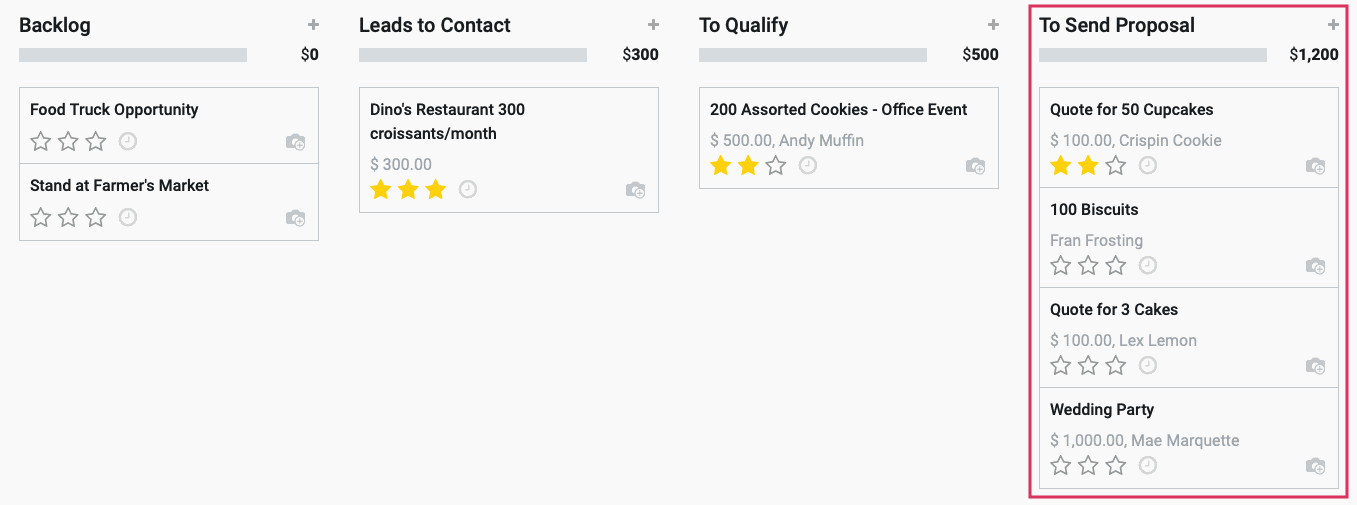Click clock icon on 200 Assorted Cookies card

pyautogui.click(x=808, y=165)
